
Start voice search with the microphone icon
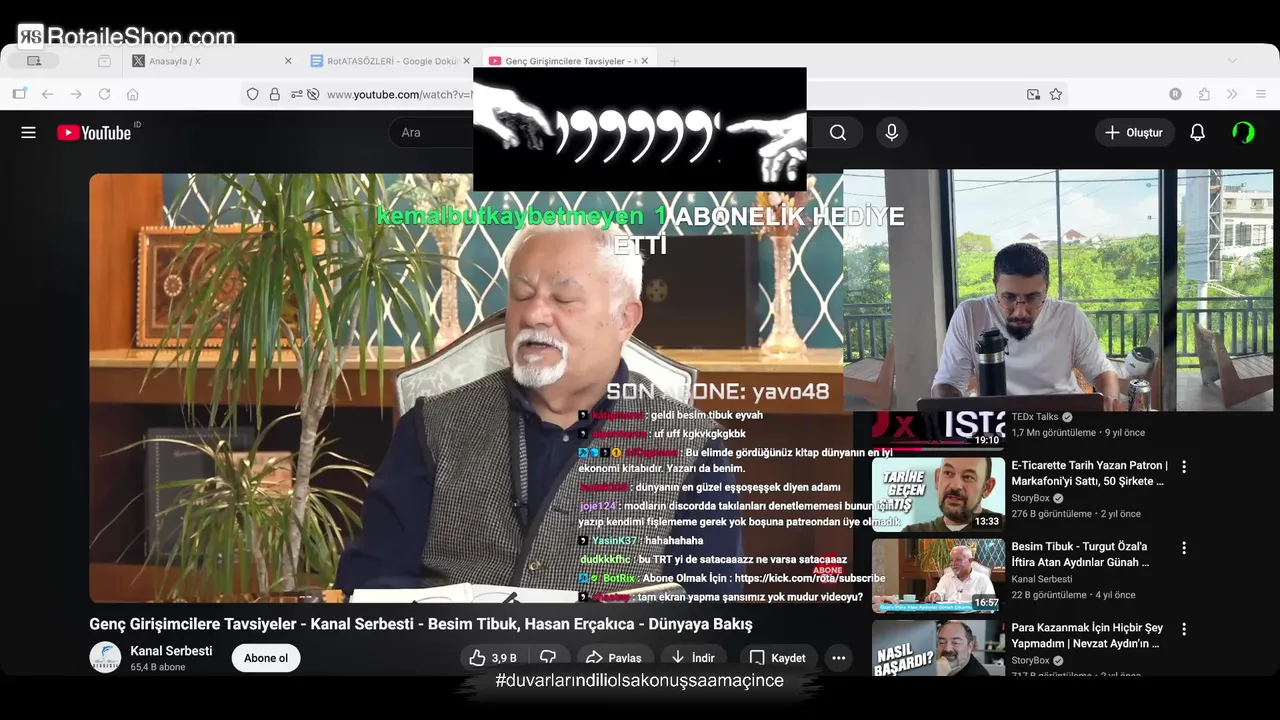891,132
